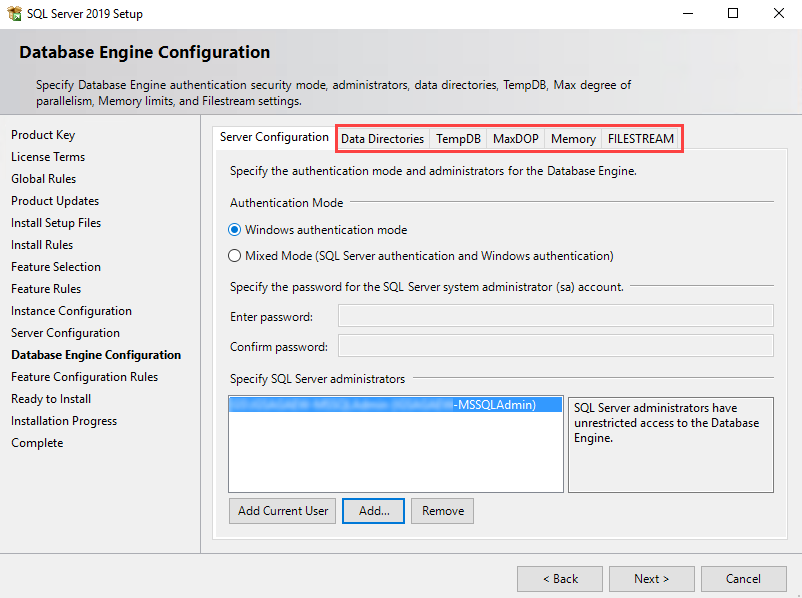
Task: Click the Complete step in sidebar
Action: [37, 443]
